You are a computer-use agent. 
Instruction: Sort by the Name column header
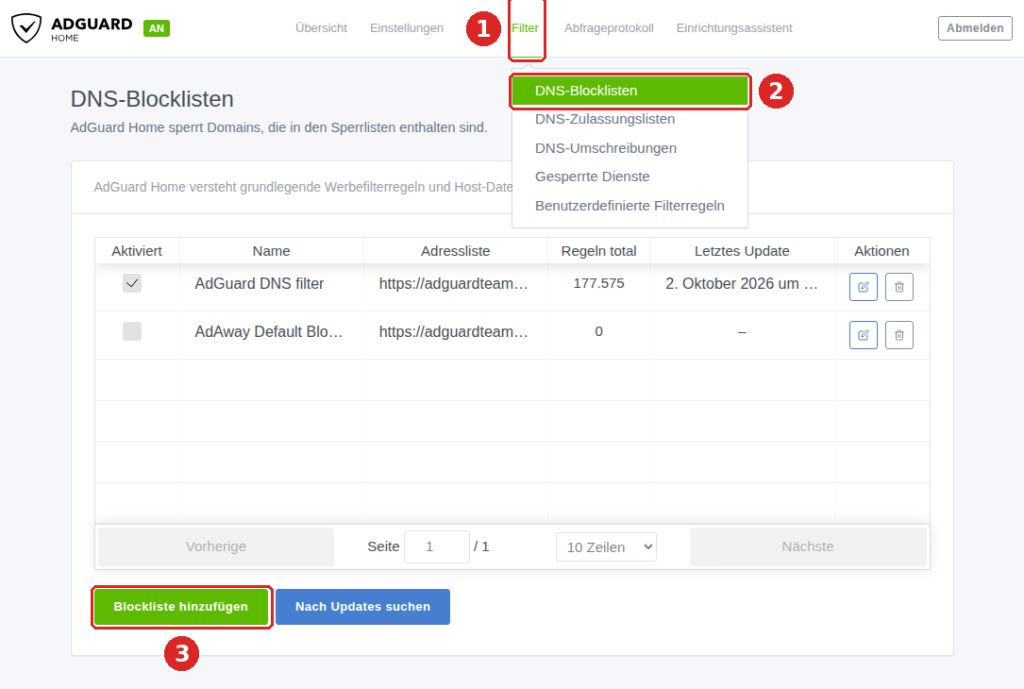coord(271,251)
